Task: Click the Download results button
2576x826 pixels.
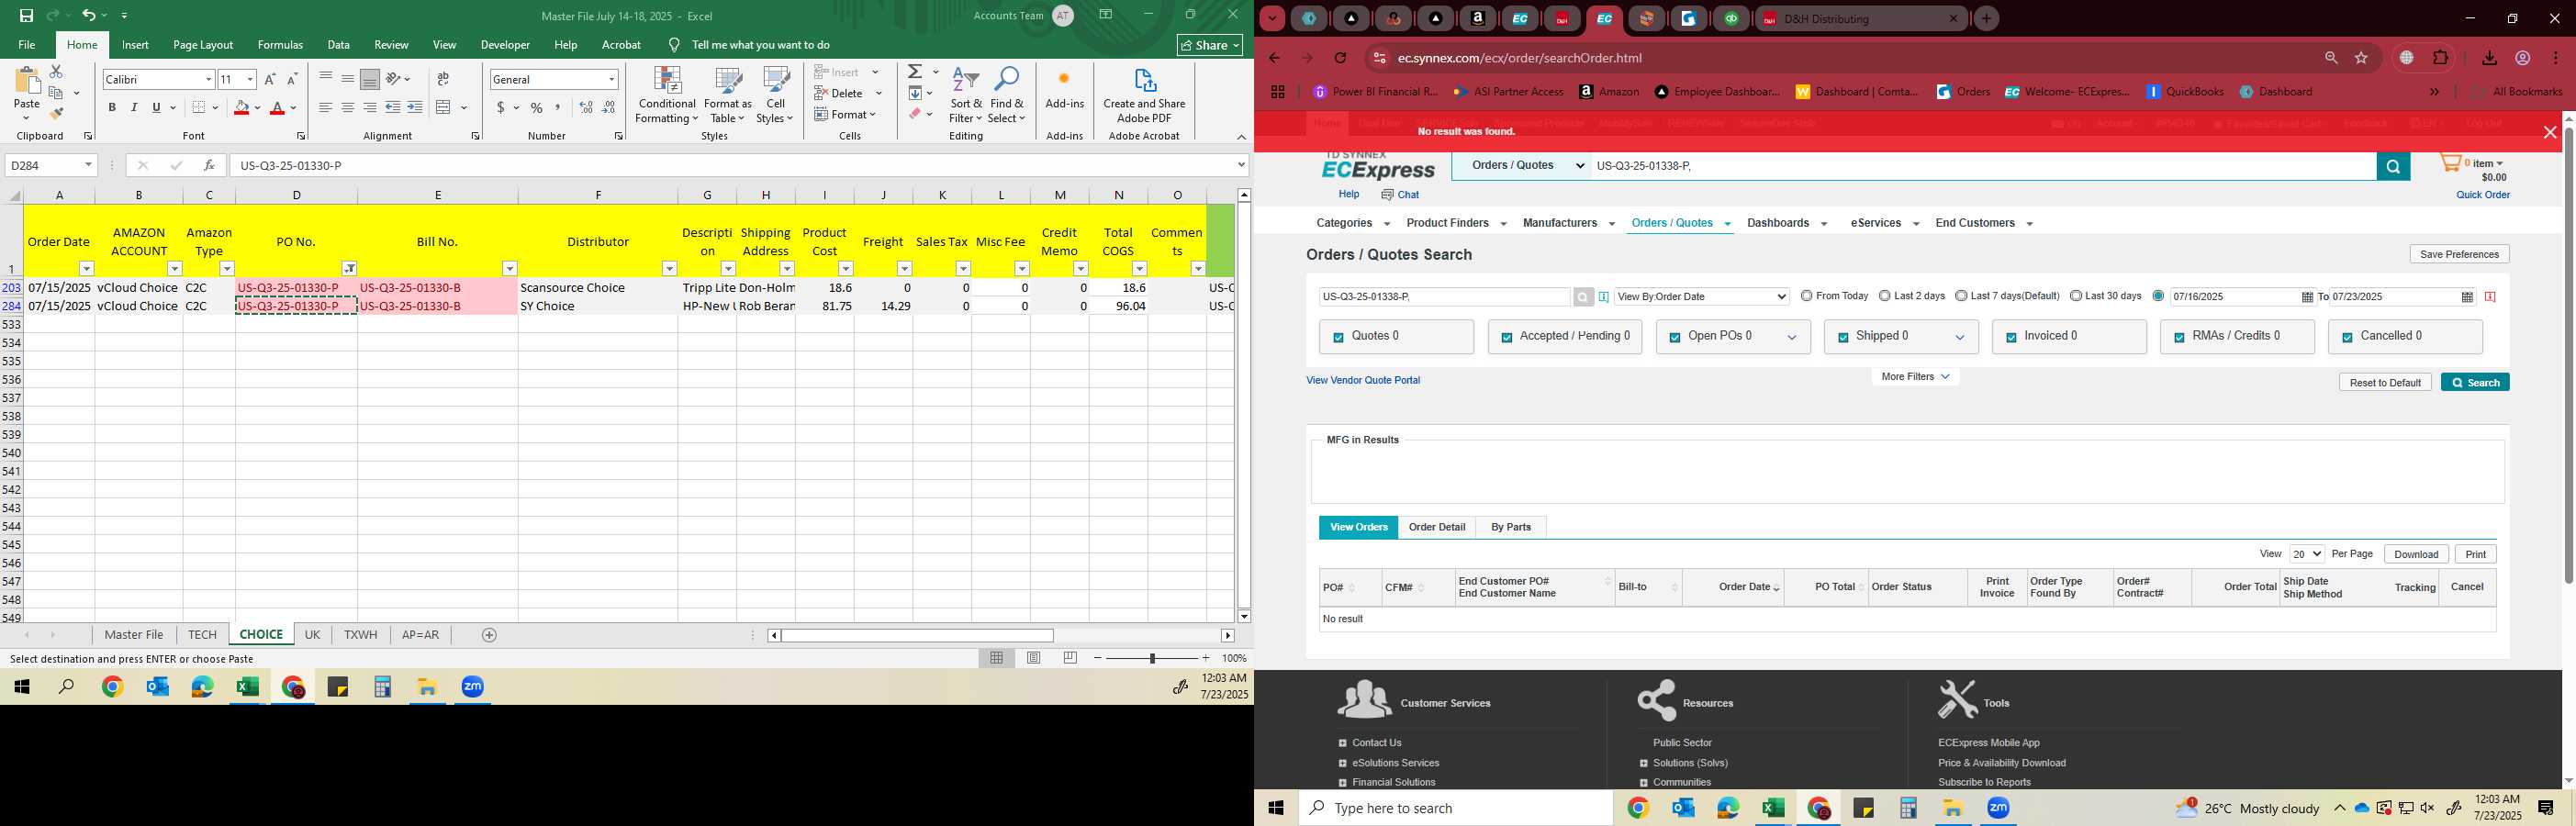Action: click(2416, 554)
